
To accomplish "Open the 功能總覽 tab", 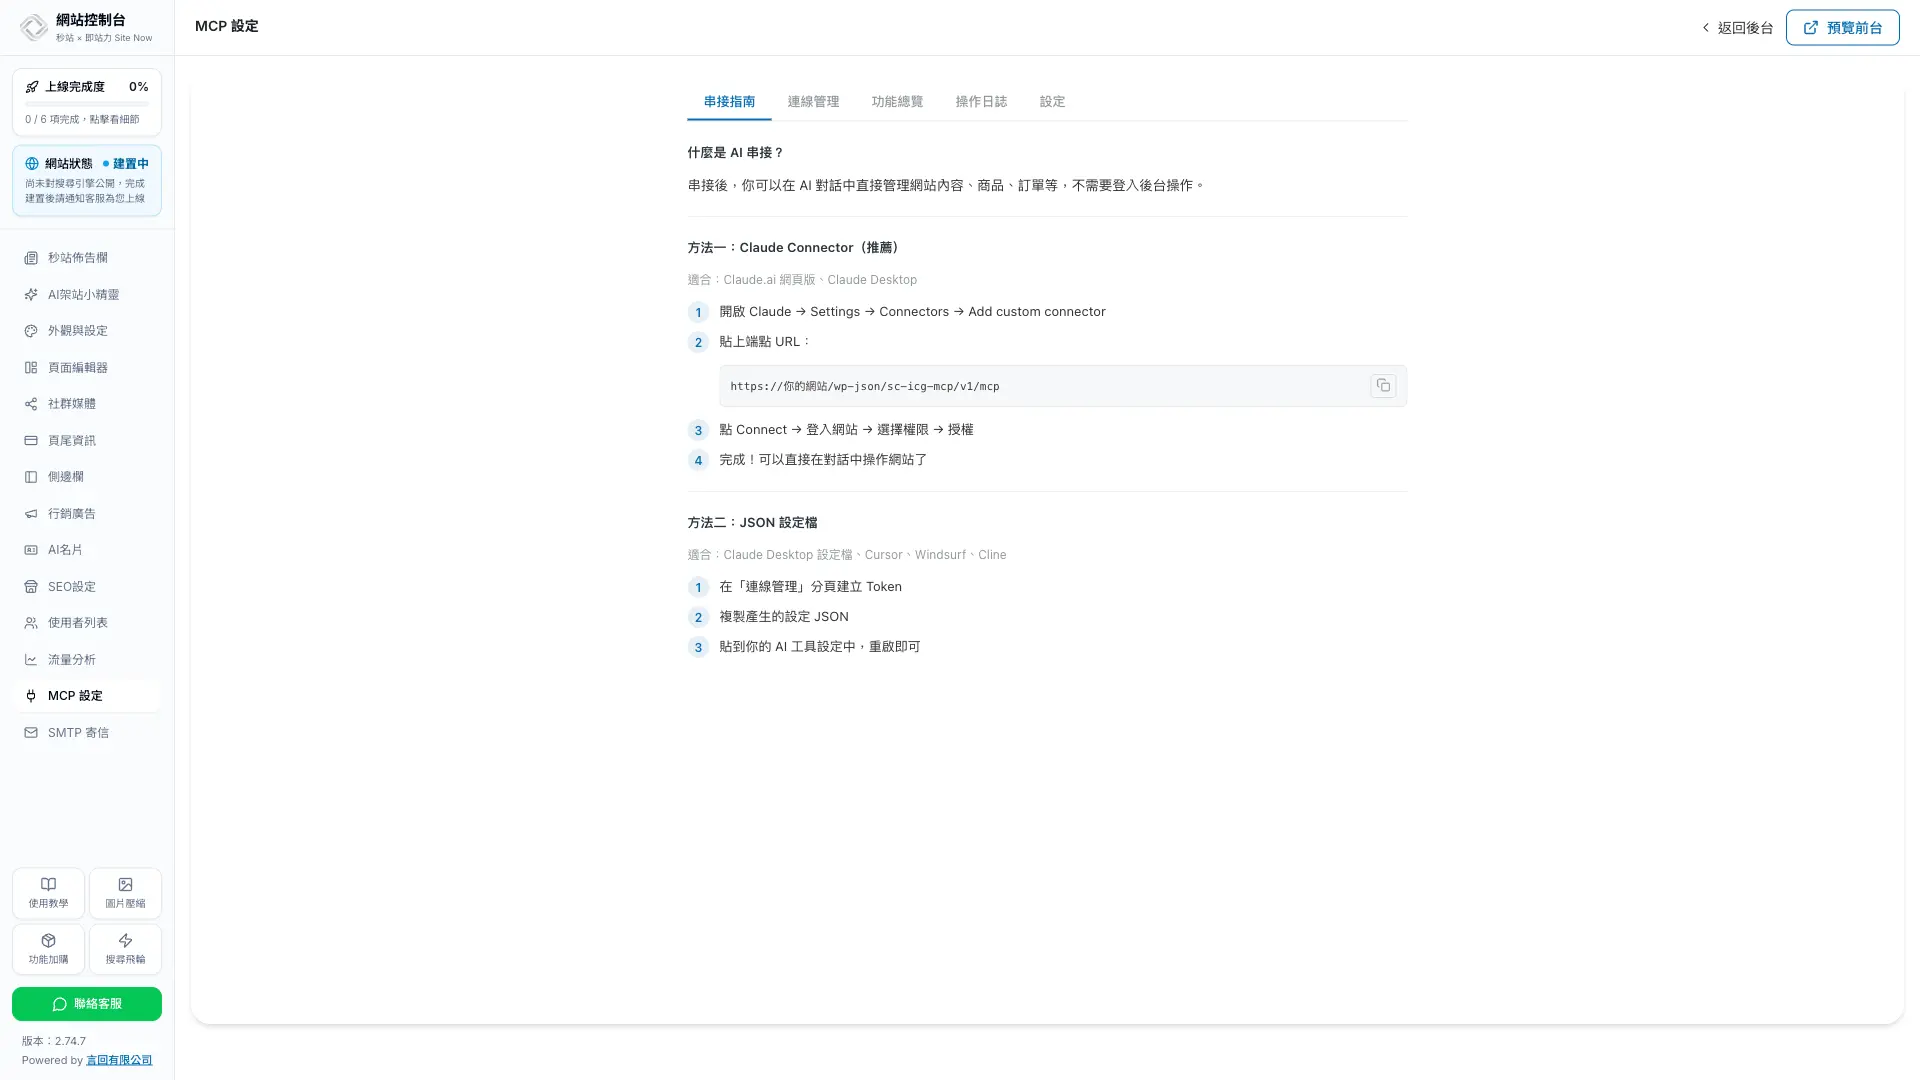I will [897, 102].
